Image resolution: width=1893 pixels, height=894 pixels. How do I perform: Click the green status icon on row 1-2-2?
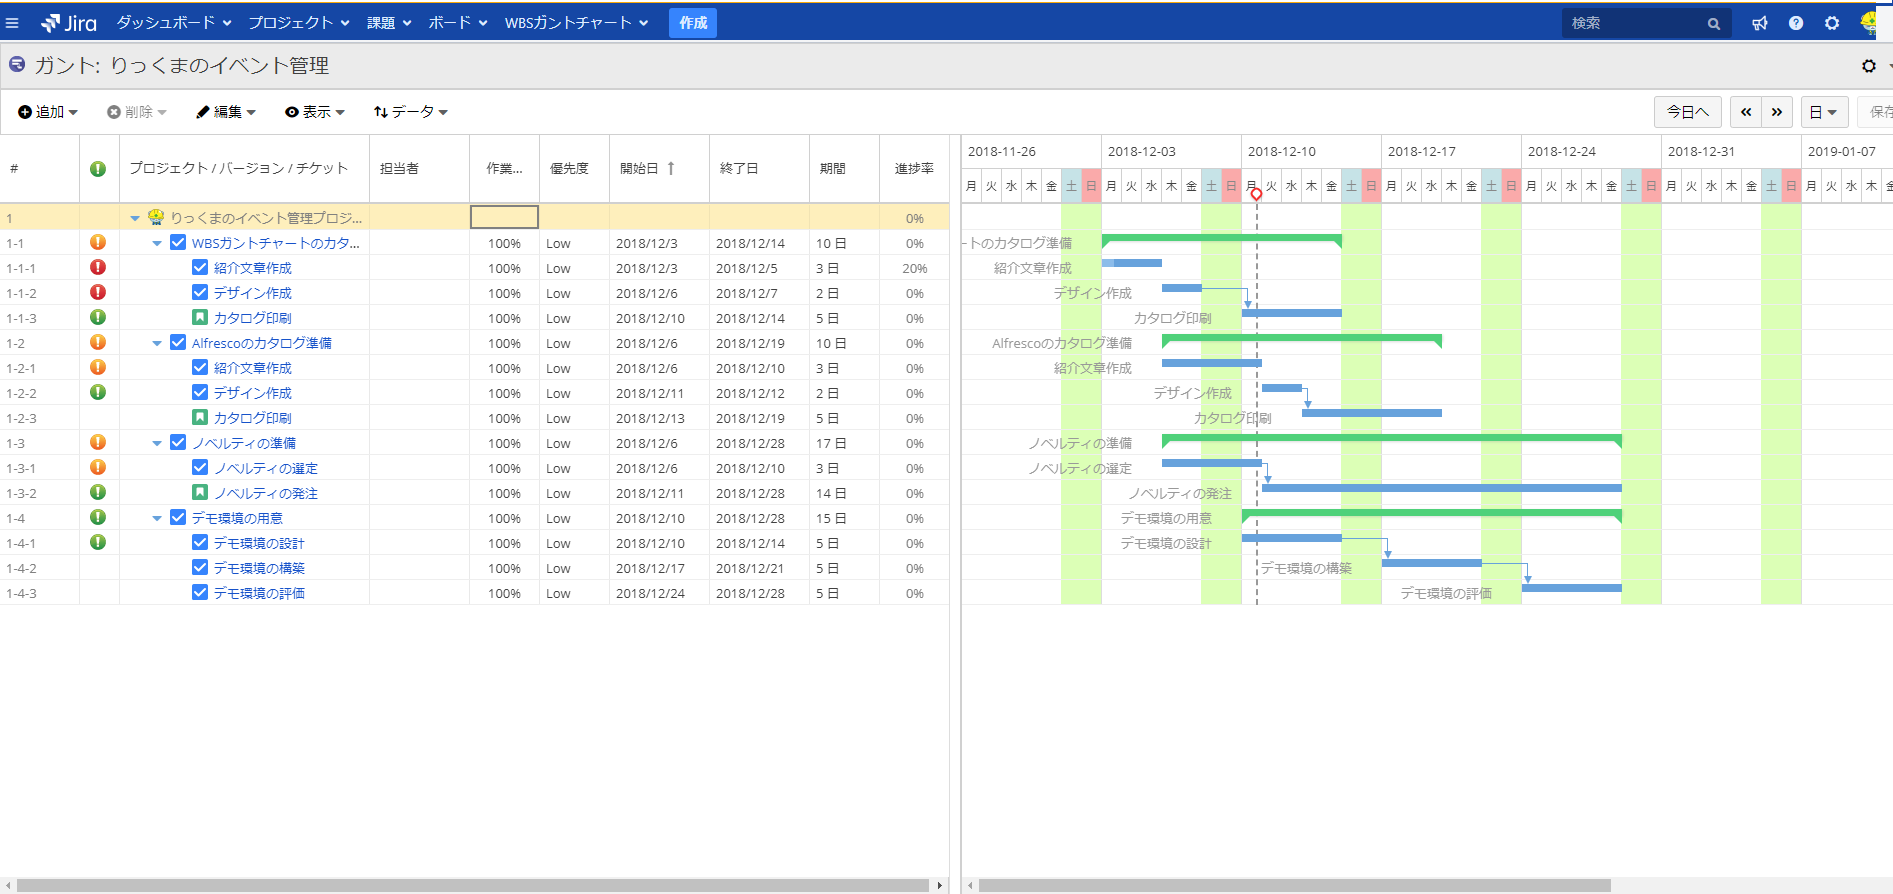point(98,392)
